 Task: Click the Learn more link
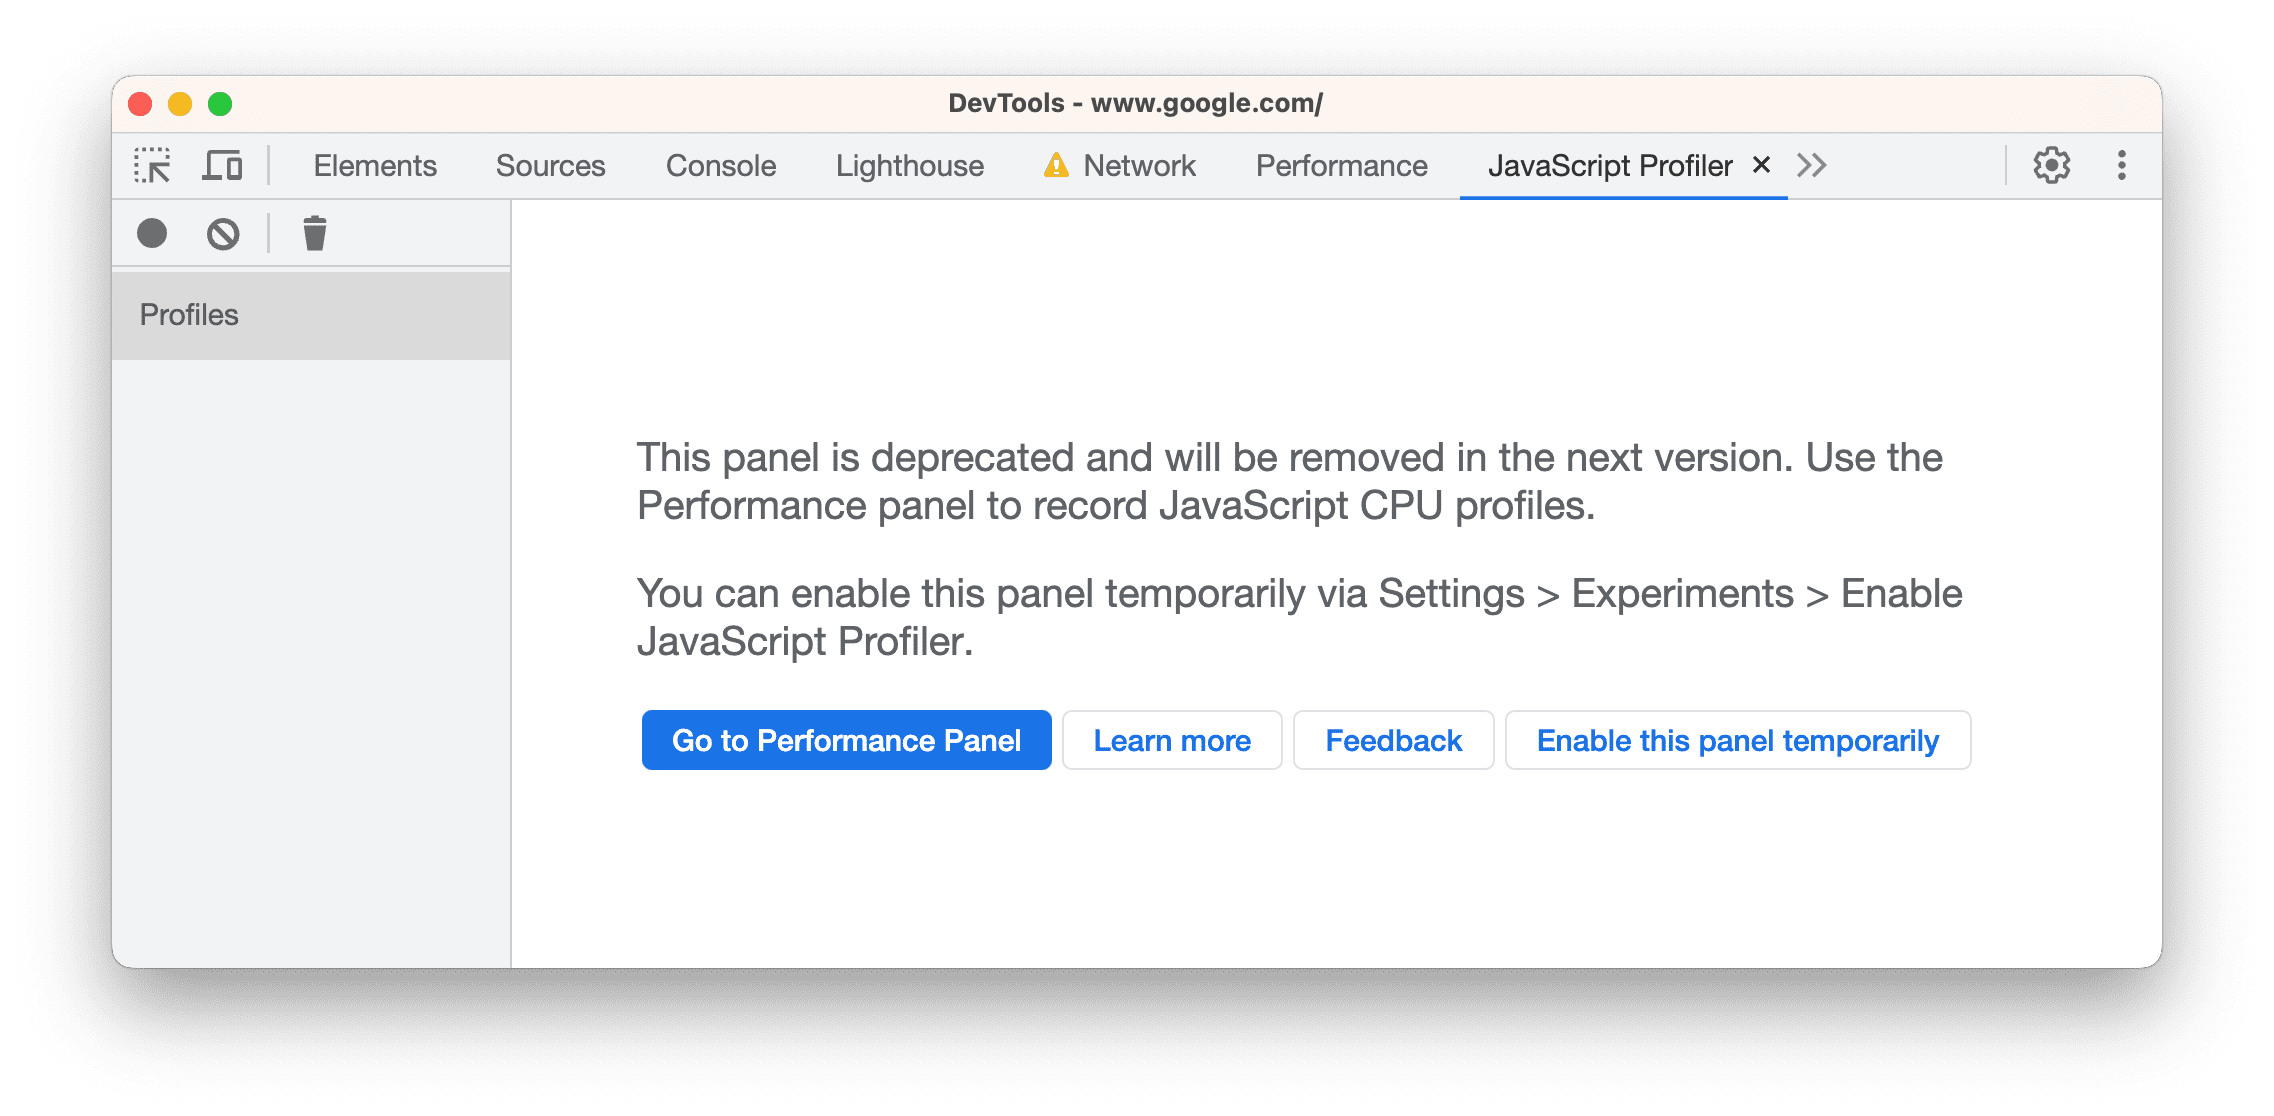(1170, 739)
